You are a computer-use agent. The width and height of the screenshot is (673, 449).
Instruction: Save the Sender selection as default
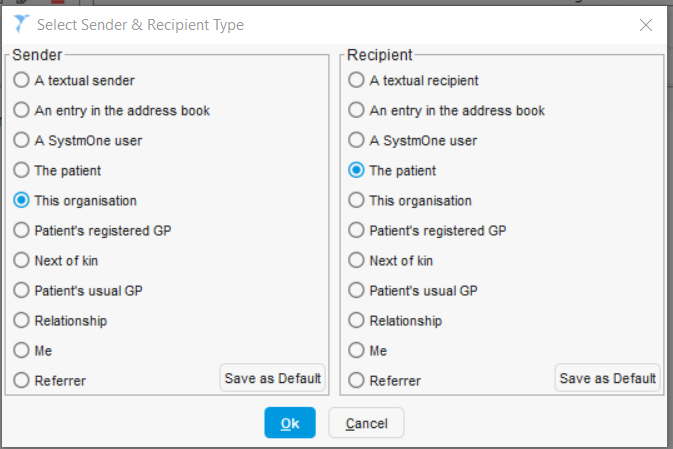(273, 378)
